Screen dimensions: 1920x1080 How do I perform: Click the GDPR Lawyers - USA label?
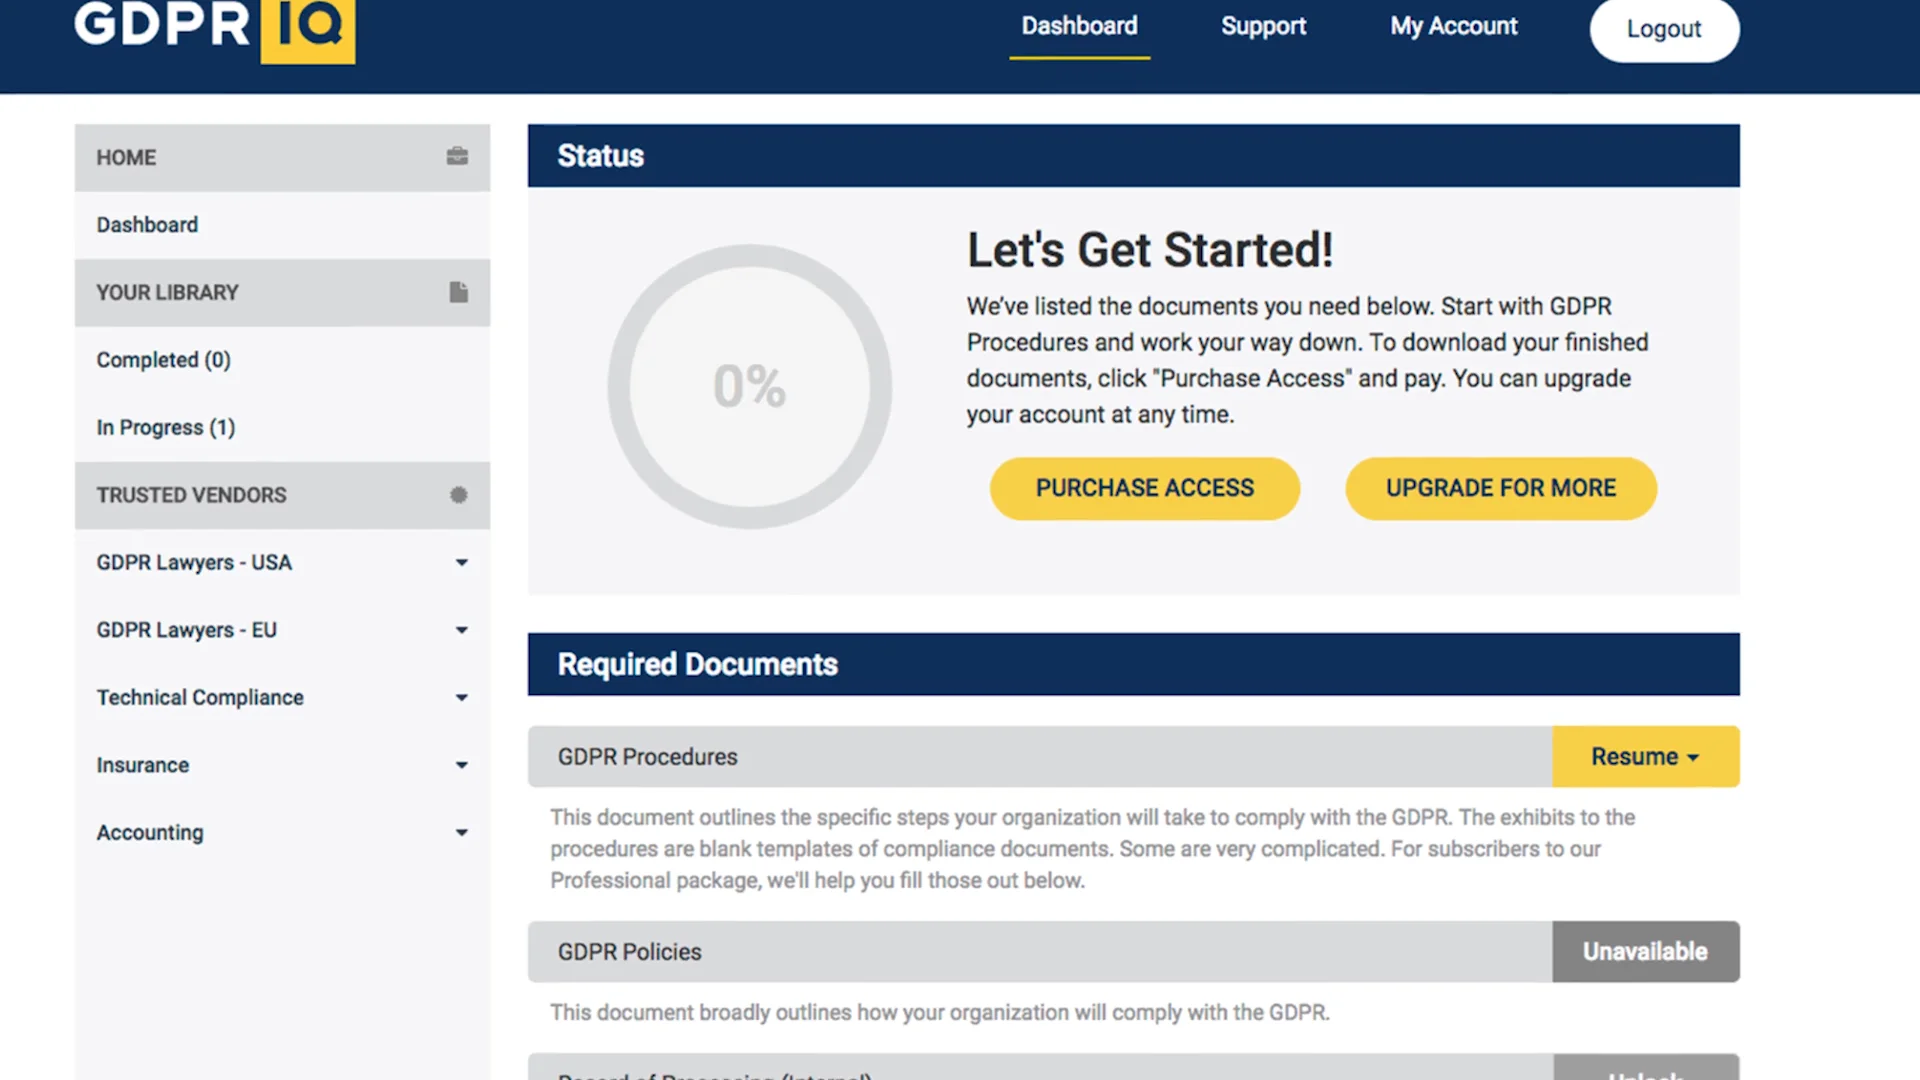coord(194,563)
